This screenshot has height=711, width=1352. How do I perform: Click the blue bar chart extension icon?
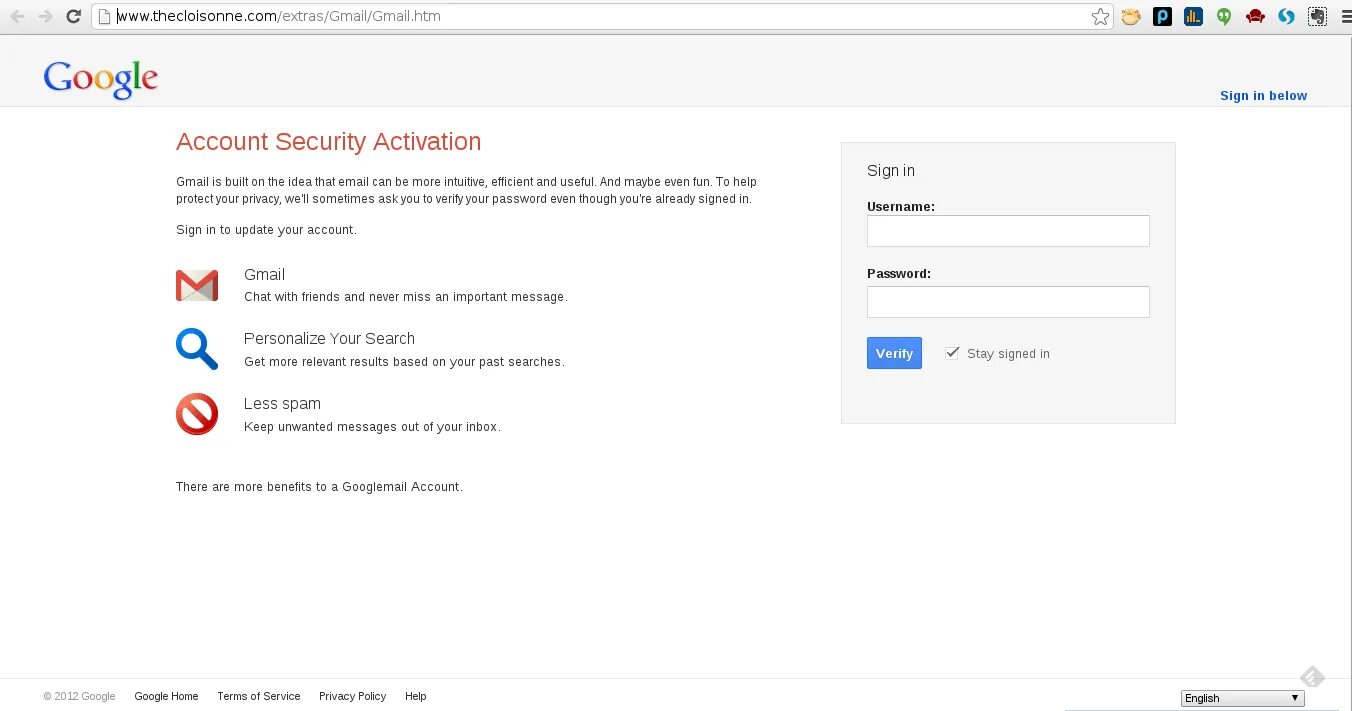pyautogui.click(x=1193, y=16)
